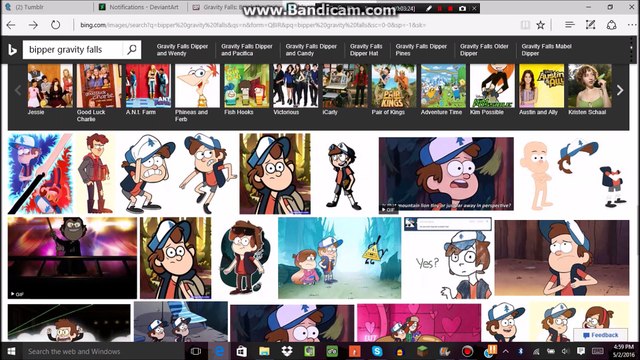
Task: Go back to the previous page
Action: [11, 25]
